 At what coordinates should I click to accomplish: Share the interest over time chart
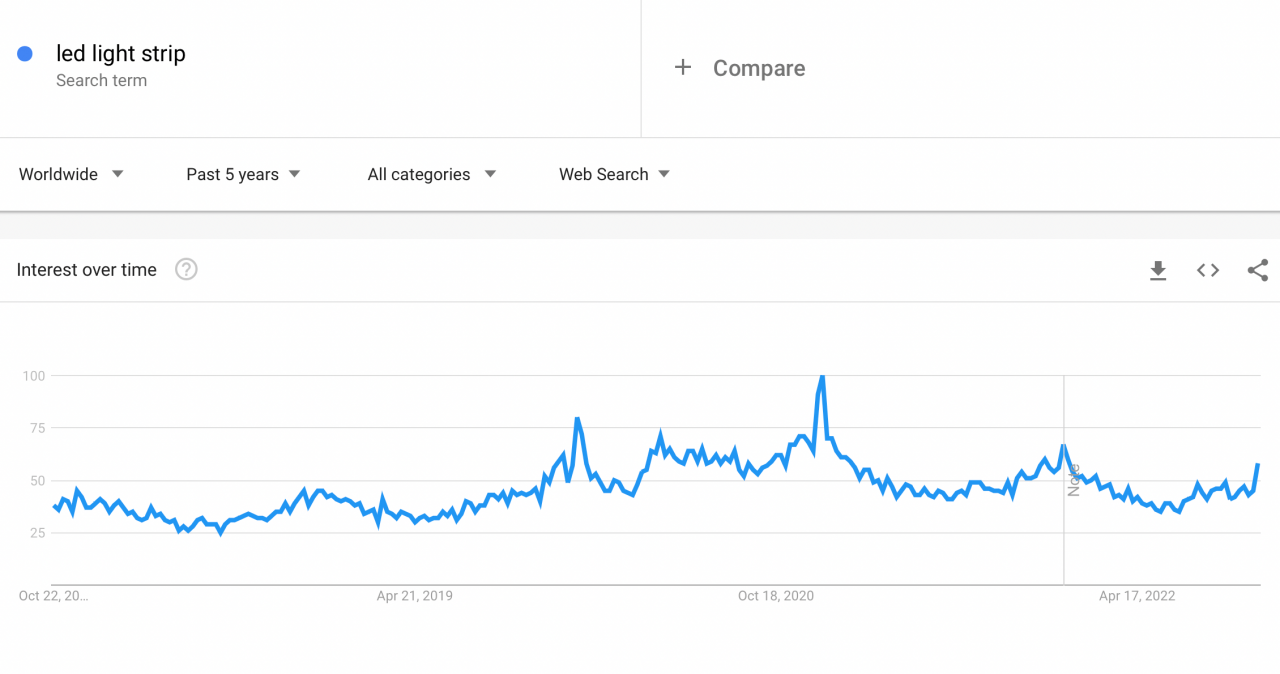(1257, 270)
